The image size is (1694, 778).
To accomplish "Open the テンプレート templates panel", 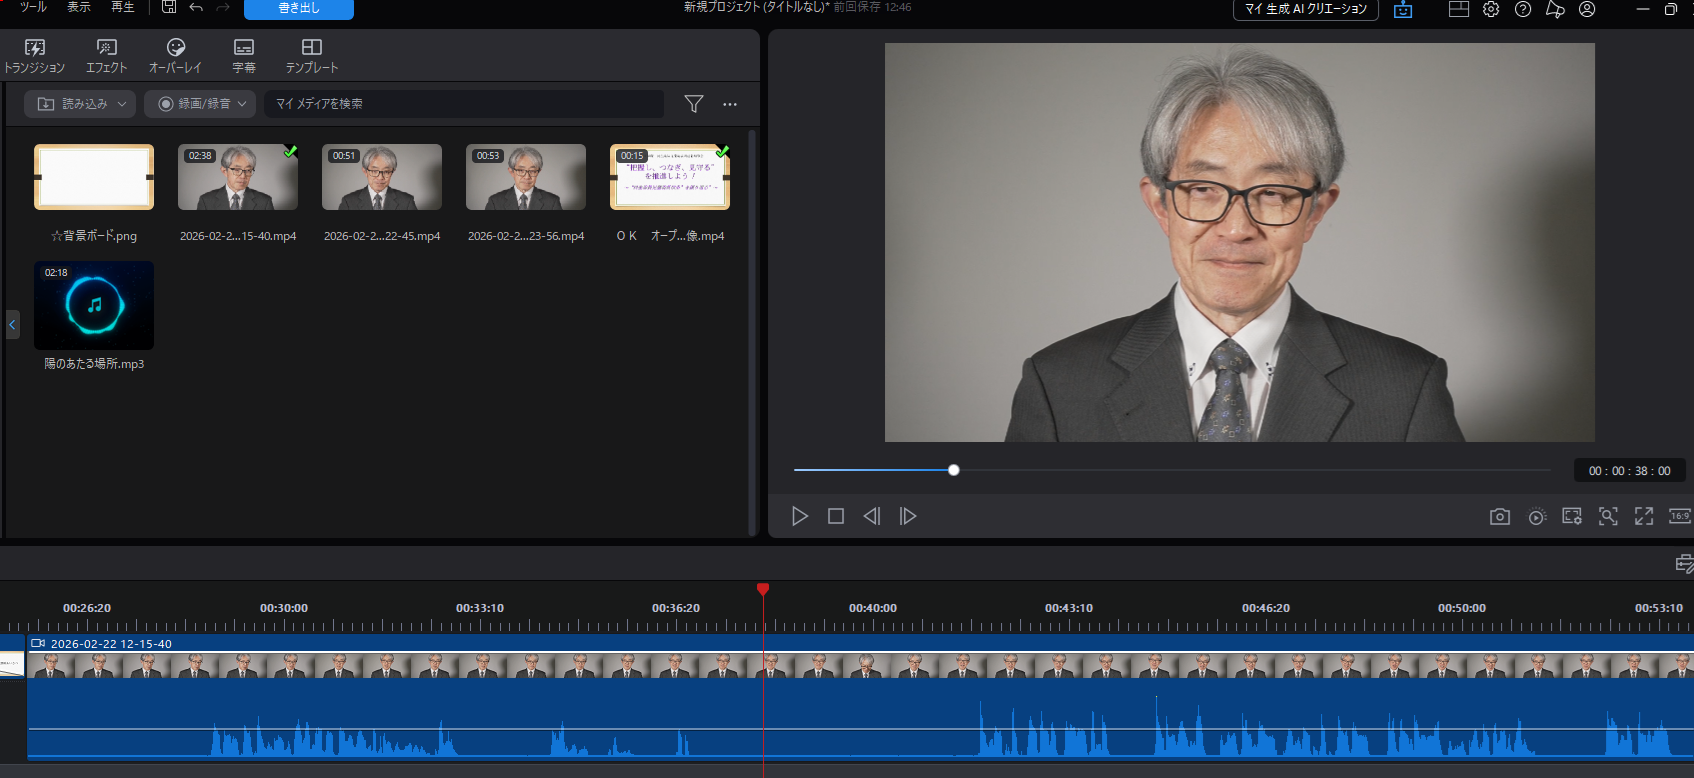I will [x=311, y=56].
